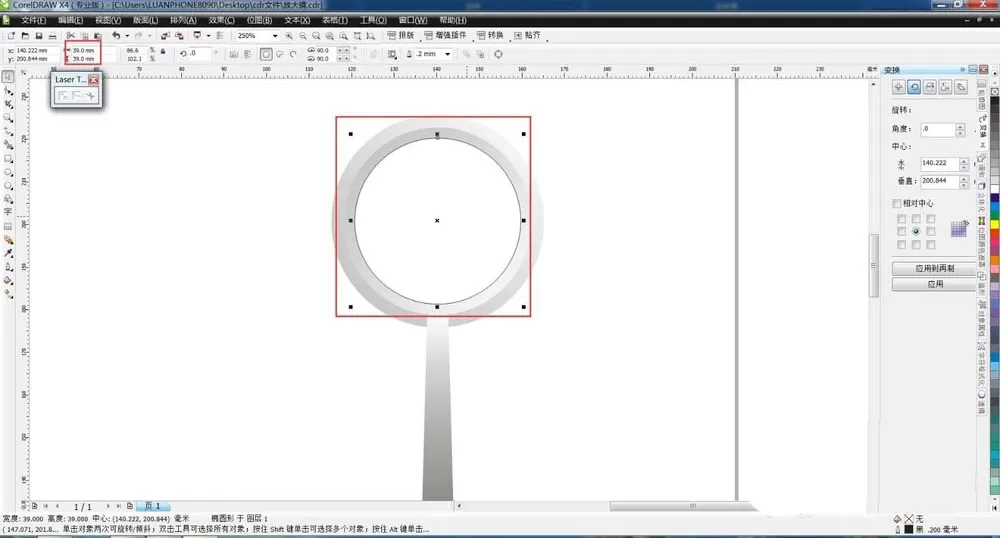The image size is (1001, 538).
Task: Click the Save icon in the toolbar
Action: click(x=39, y=36)
